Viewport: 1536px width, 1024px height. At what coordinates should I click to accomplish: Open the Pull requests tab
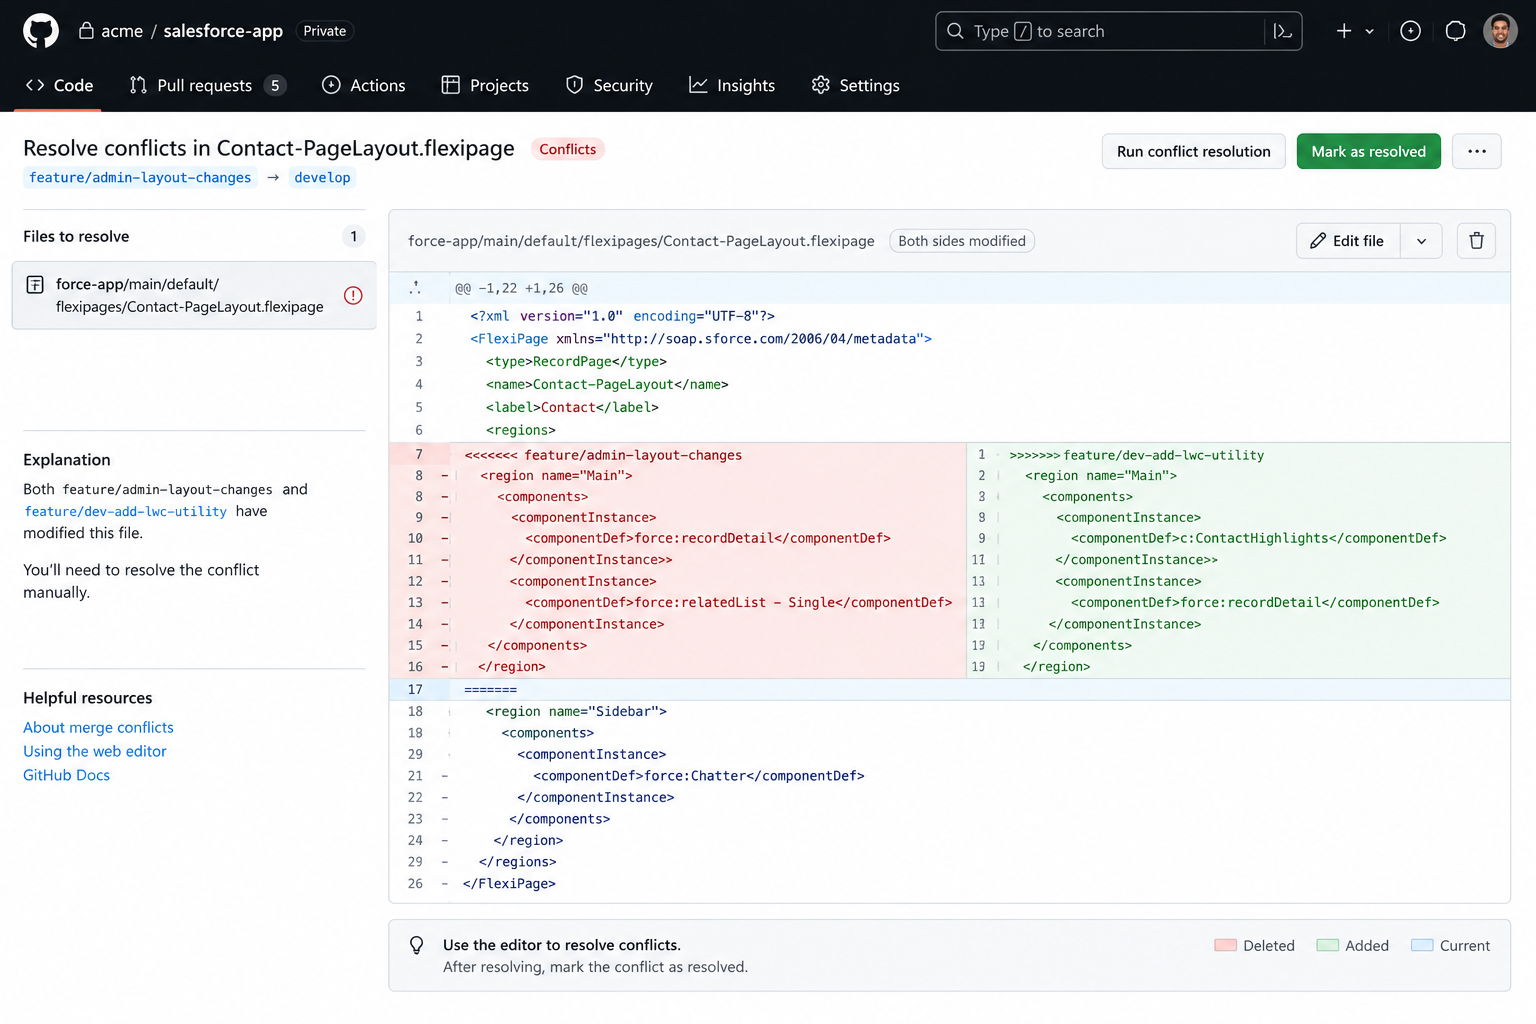click(x=207, y=85)
